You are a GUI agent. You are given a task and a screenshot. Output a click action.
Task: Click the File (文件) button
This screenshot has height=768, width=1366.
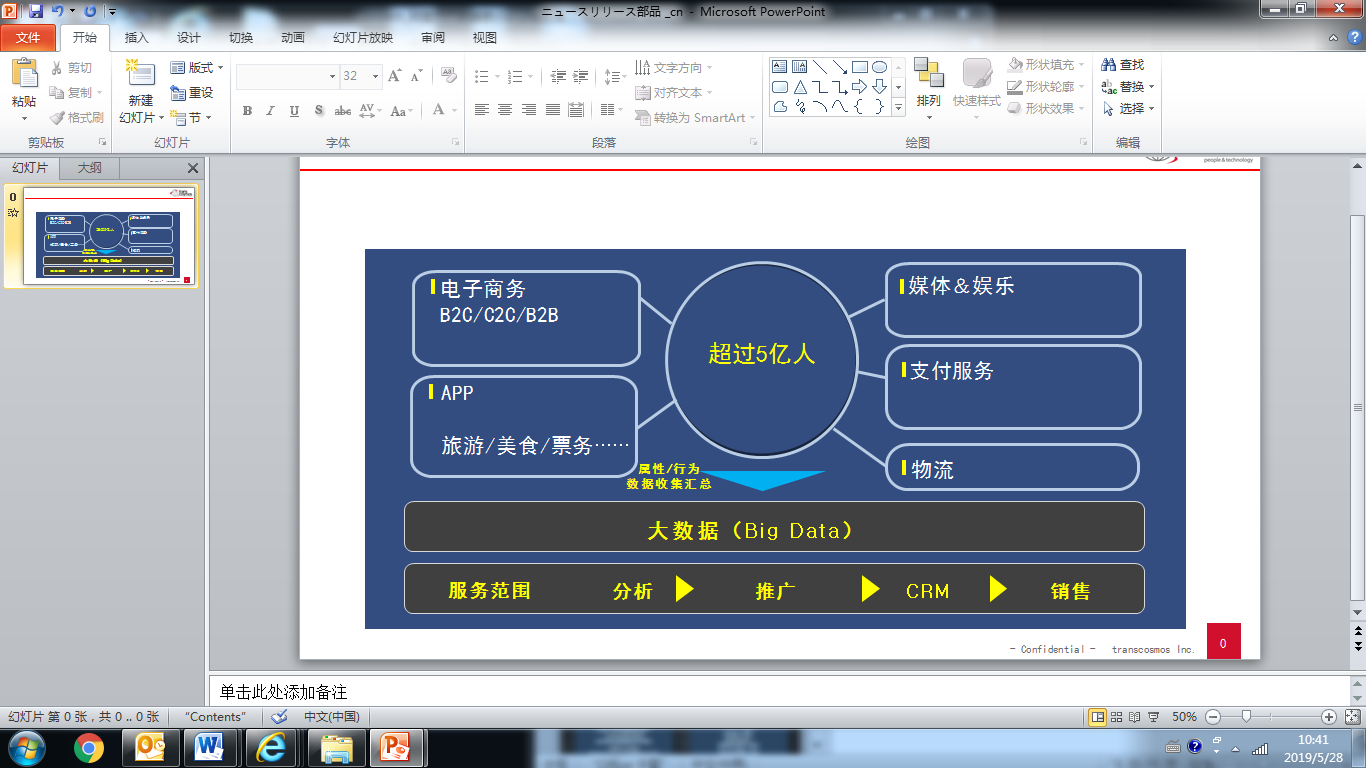28,38
